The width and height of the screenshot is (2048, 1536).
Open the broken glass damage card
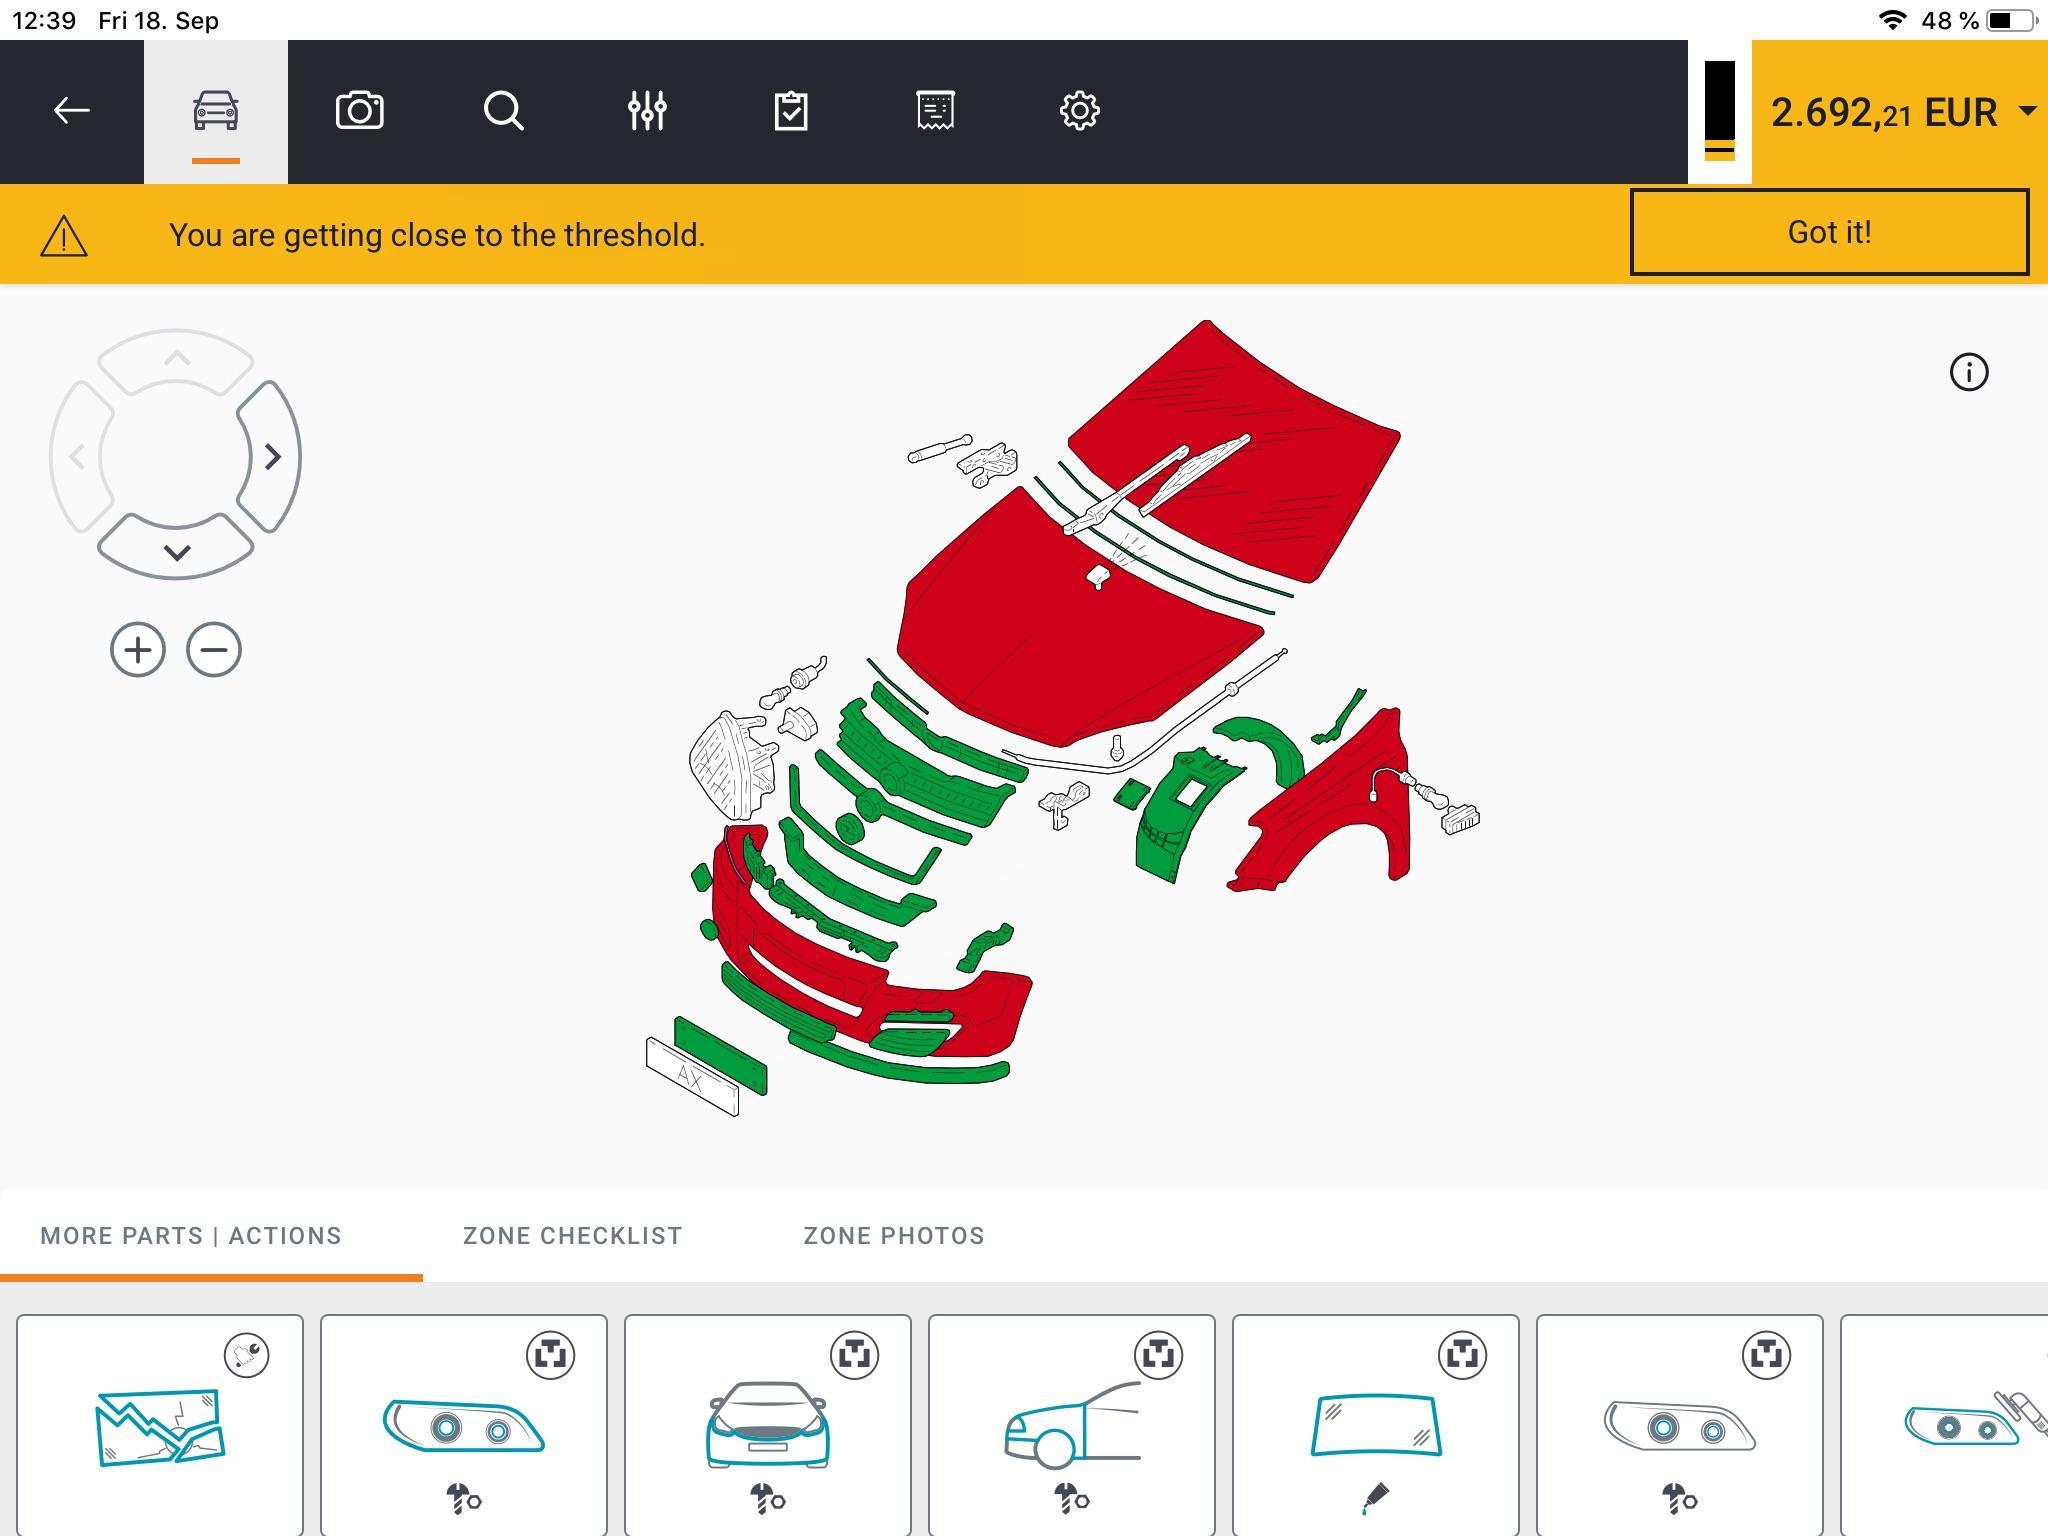click(160, 1425)
